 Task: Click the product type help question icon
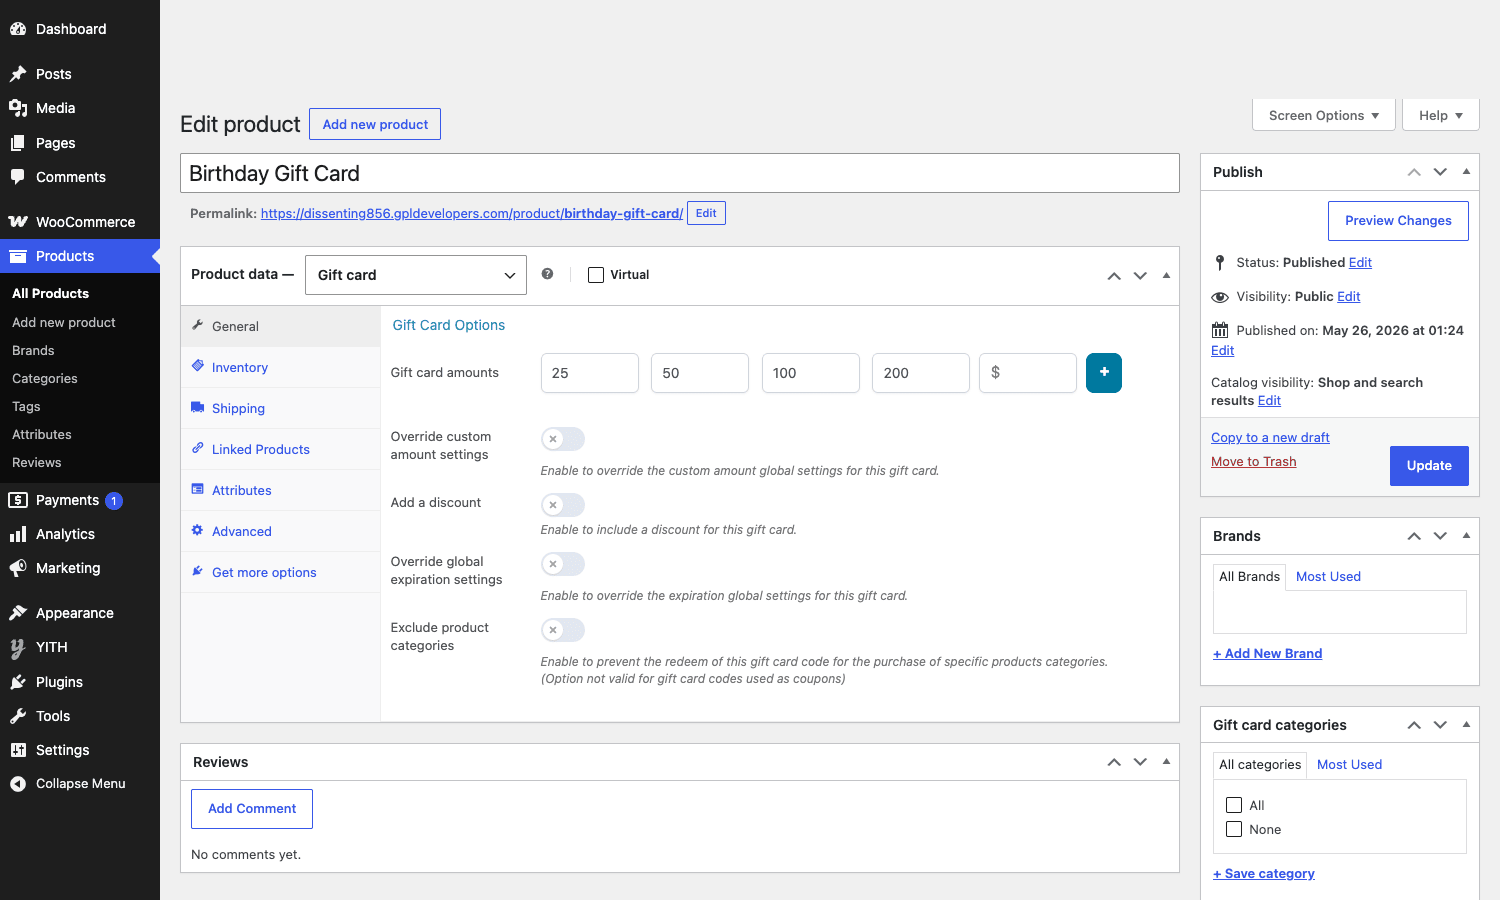(x=547, y=274)
